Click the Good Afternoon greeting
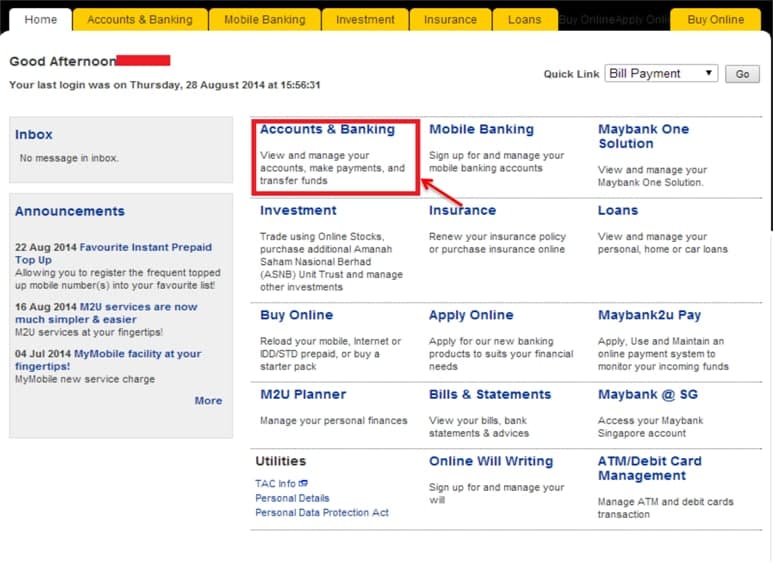The width and height of the screenshot is (774, 563). coord(63,62)
